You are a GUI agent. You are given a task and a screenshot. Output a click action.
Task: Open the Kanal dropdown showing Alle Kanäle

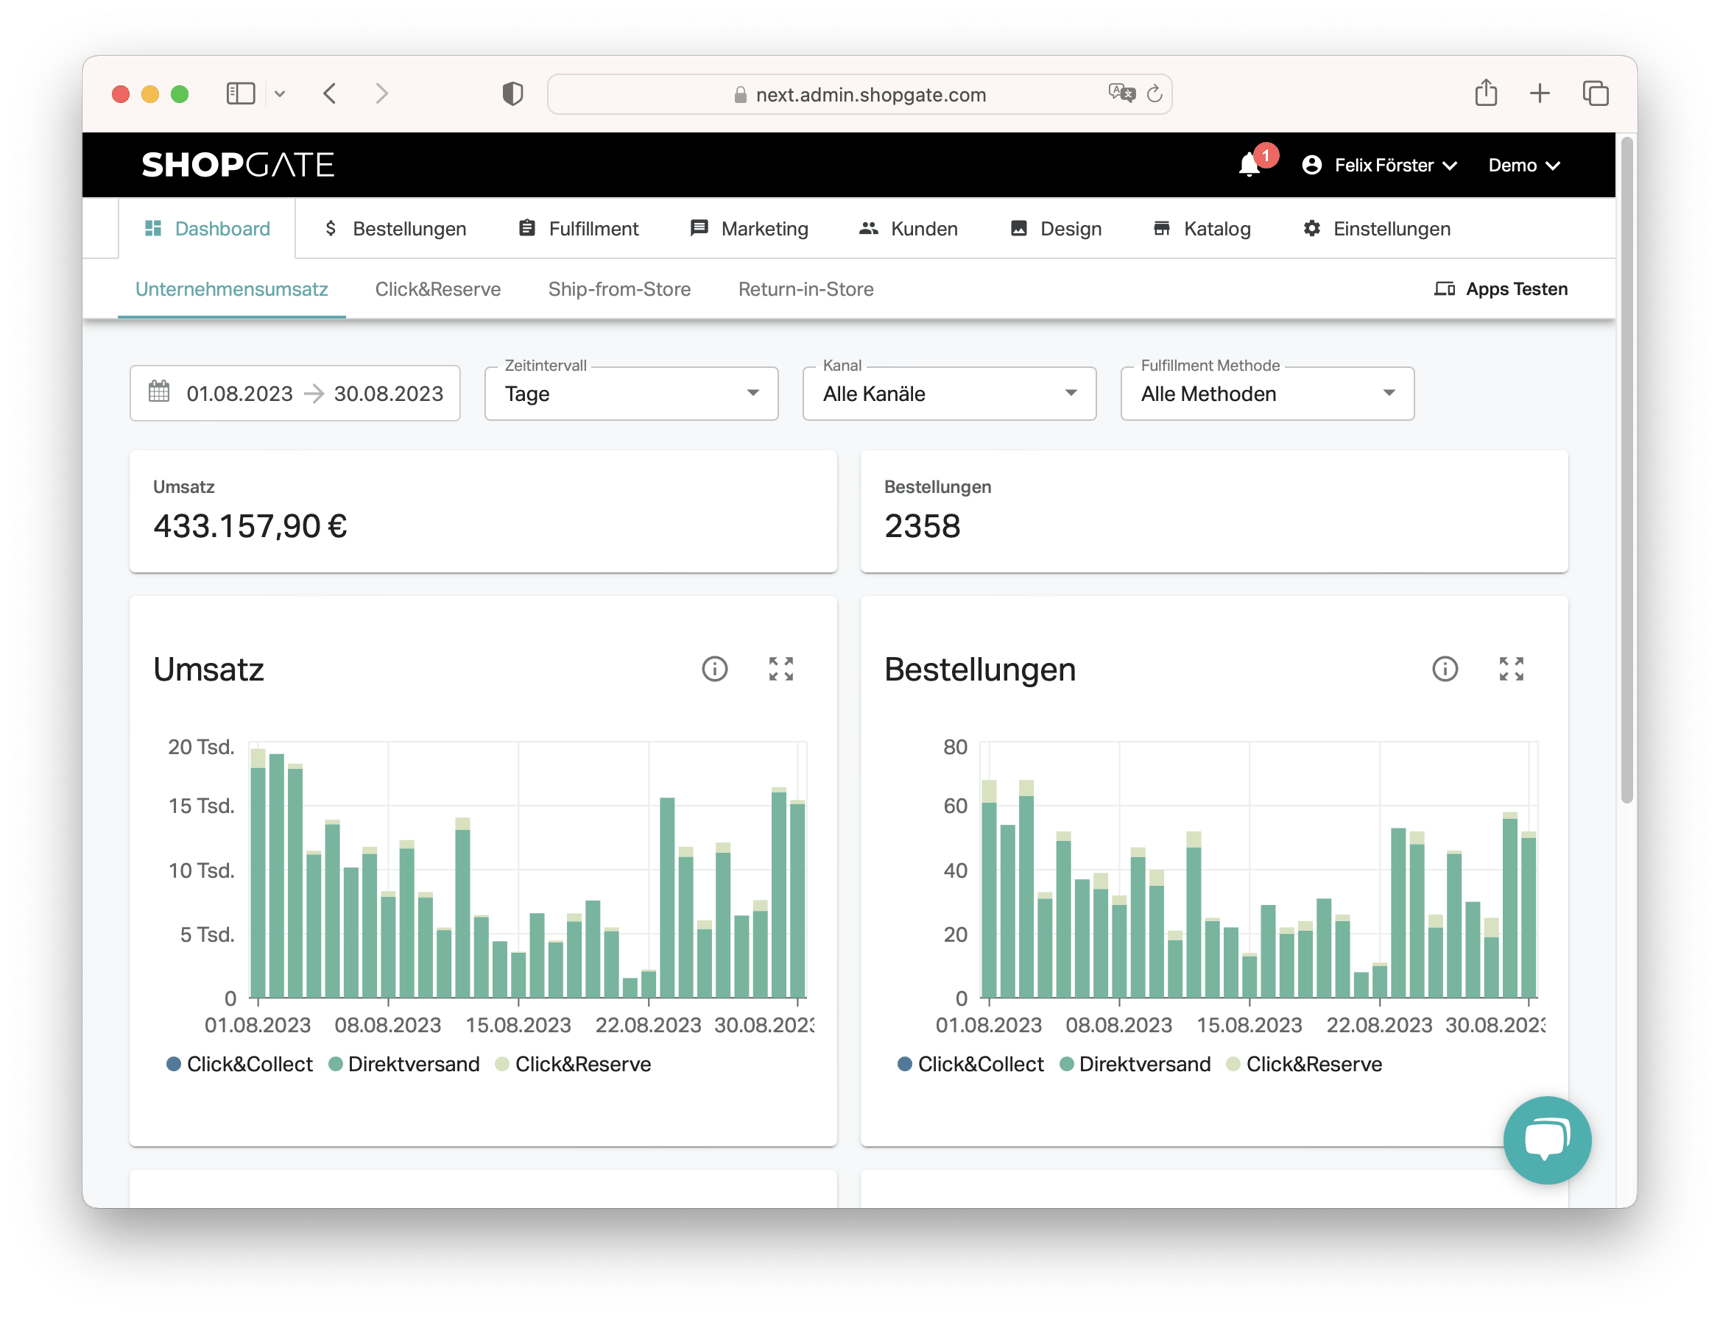point(948,393)
